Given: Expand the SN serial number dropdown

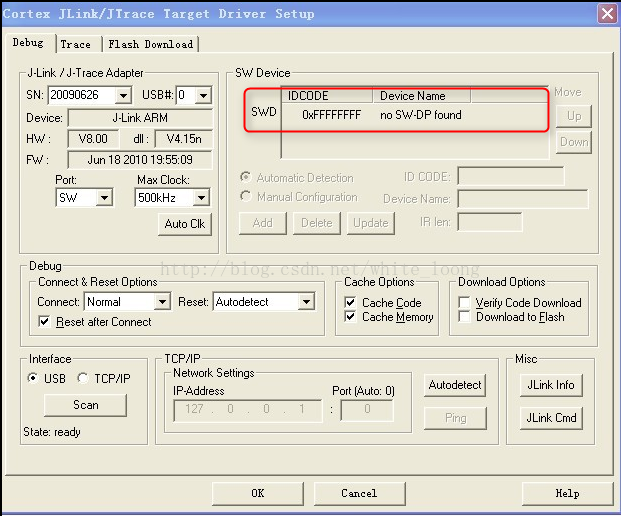Looking at the screenshot, I should pos(123,96).
